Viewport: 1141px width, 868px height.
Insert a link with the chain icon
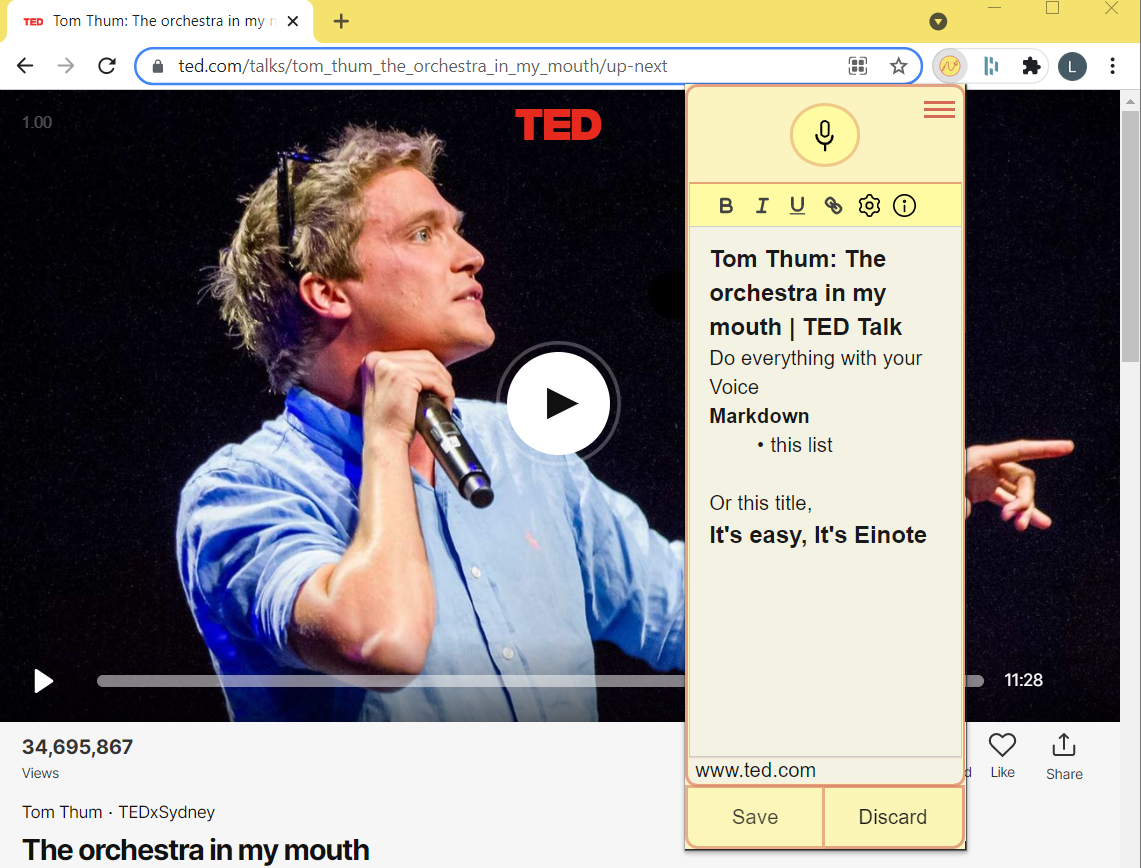(833, 206)
